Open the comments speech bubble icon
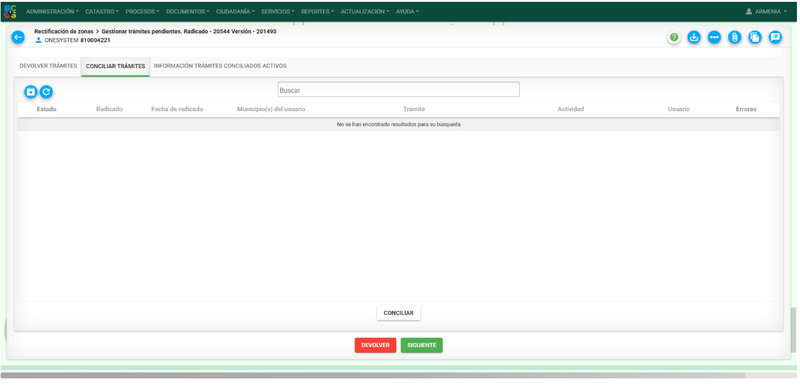The width and height of the screenshot is (800, 387). point(776,37)
